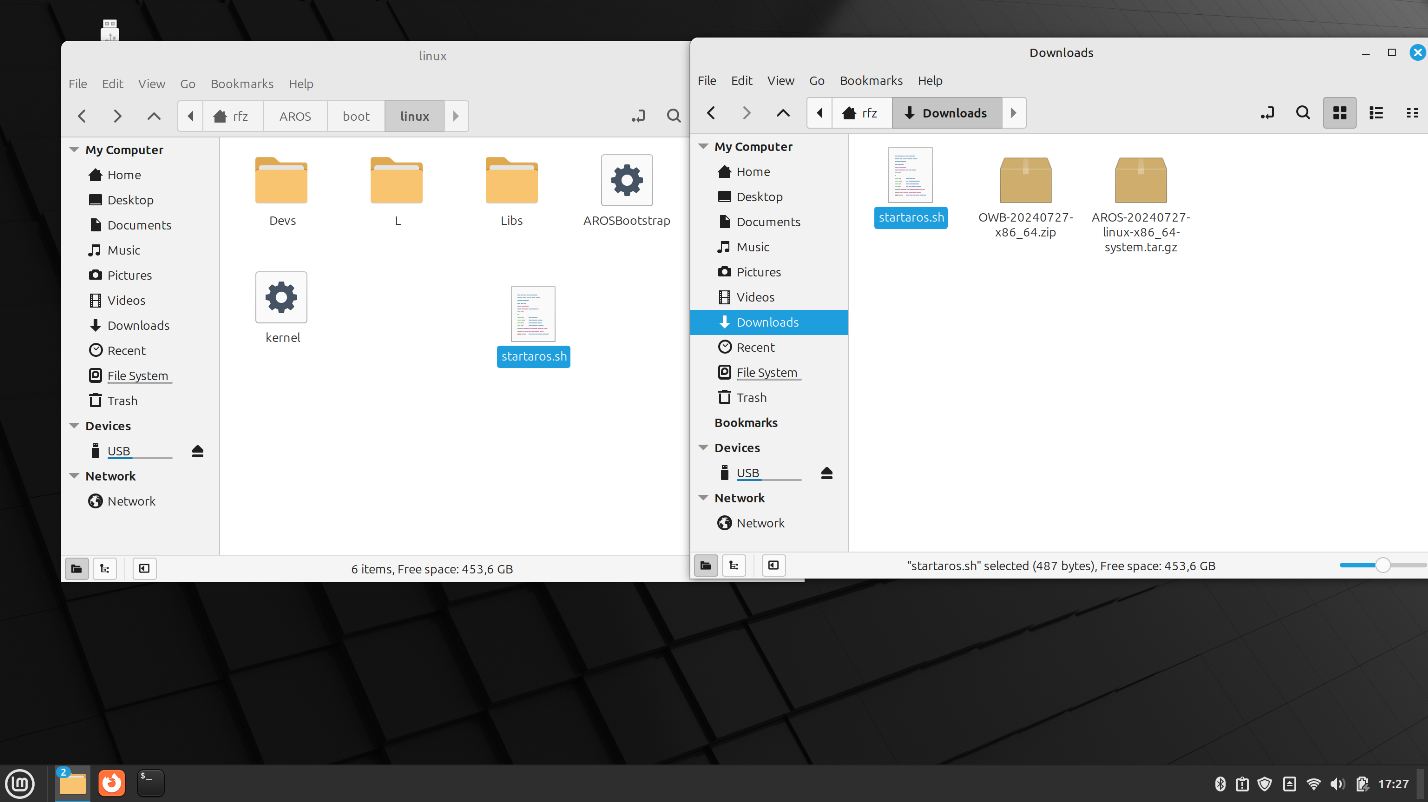1428x802 pixels.
Task: Collapse Network section in linux window sidebar
Action: tap(73, 476)
